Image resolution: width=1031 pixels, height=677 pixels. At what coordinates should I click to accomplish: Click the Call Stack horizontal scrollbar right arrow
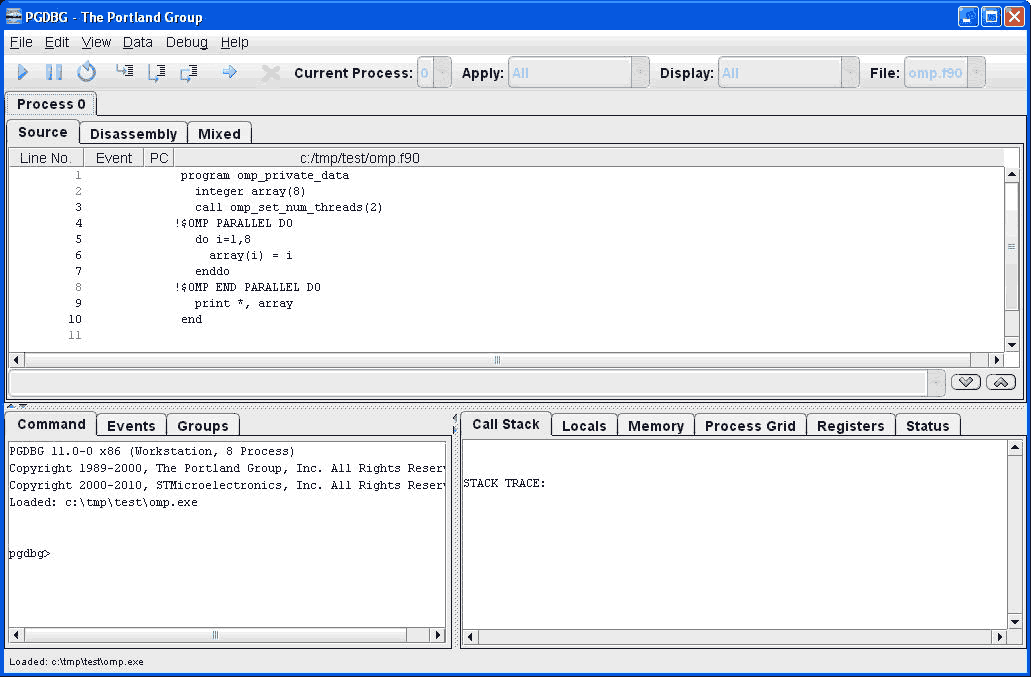(x=999, y=636)
